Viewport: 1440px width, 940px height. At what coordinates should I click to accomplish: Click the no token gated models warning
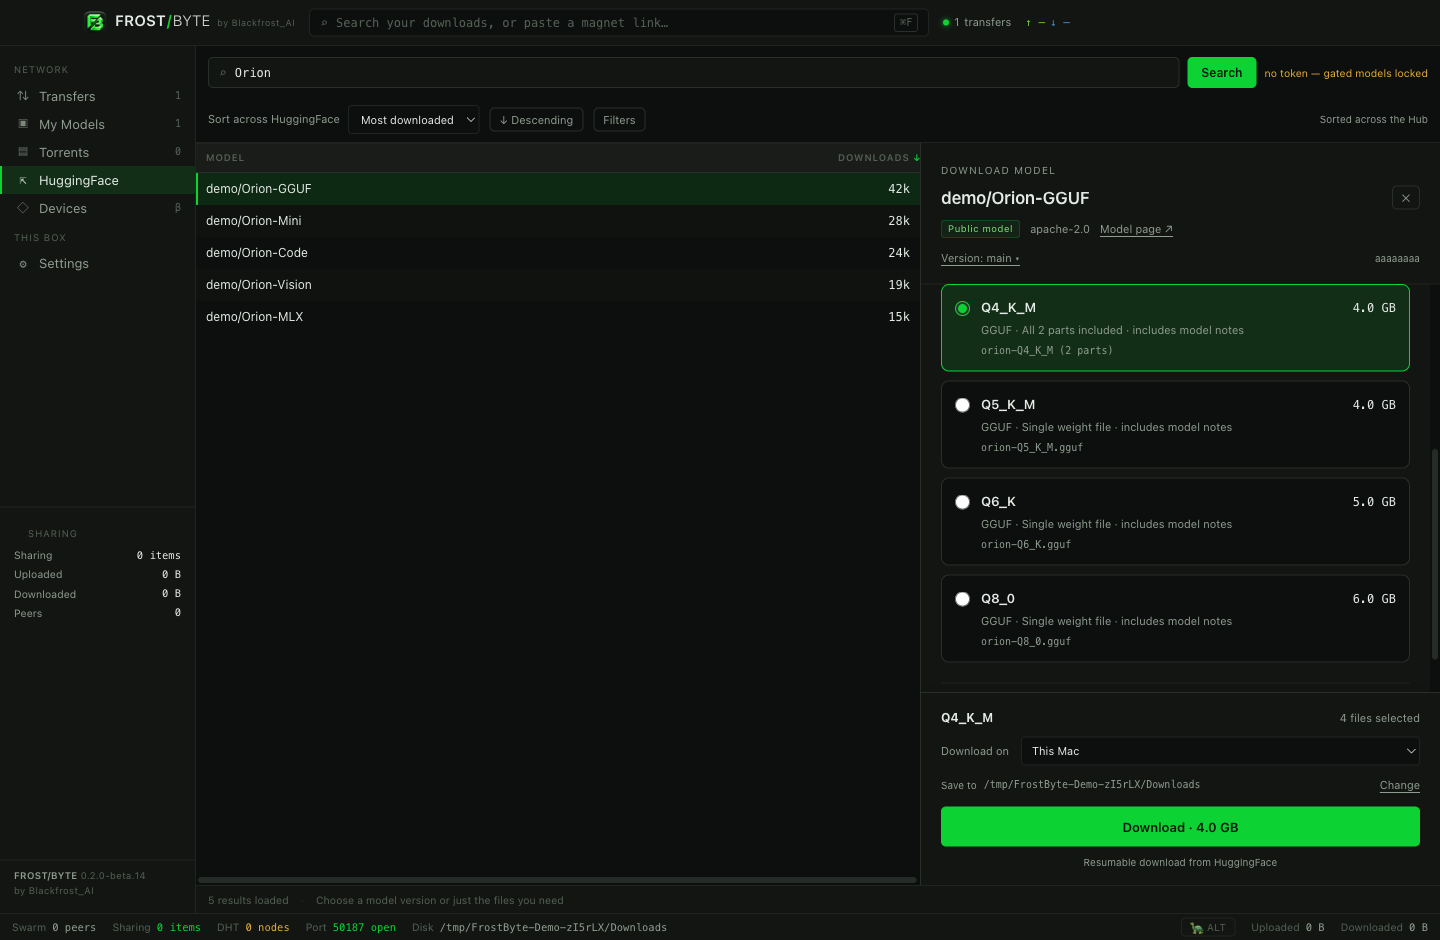click(1346, 74)
